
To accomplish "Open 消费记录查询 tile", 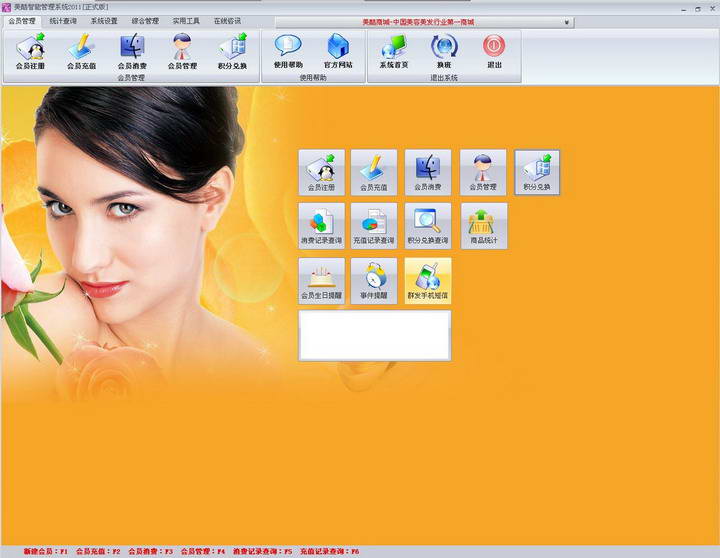I will coord(321,226).
